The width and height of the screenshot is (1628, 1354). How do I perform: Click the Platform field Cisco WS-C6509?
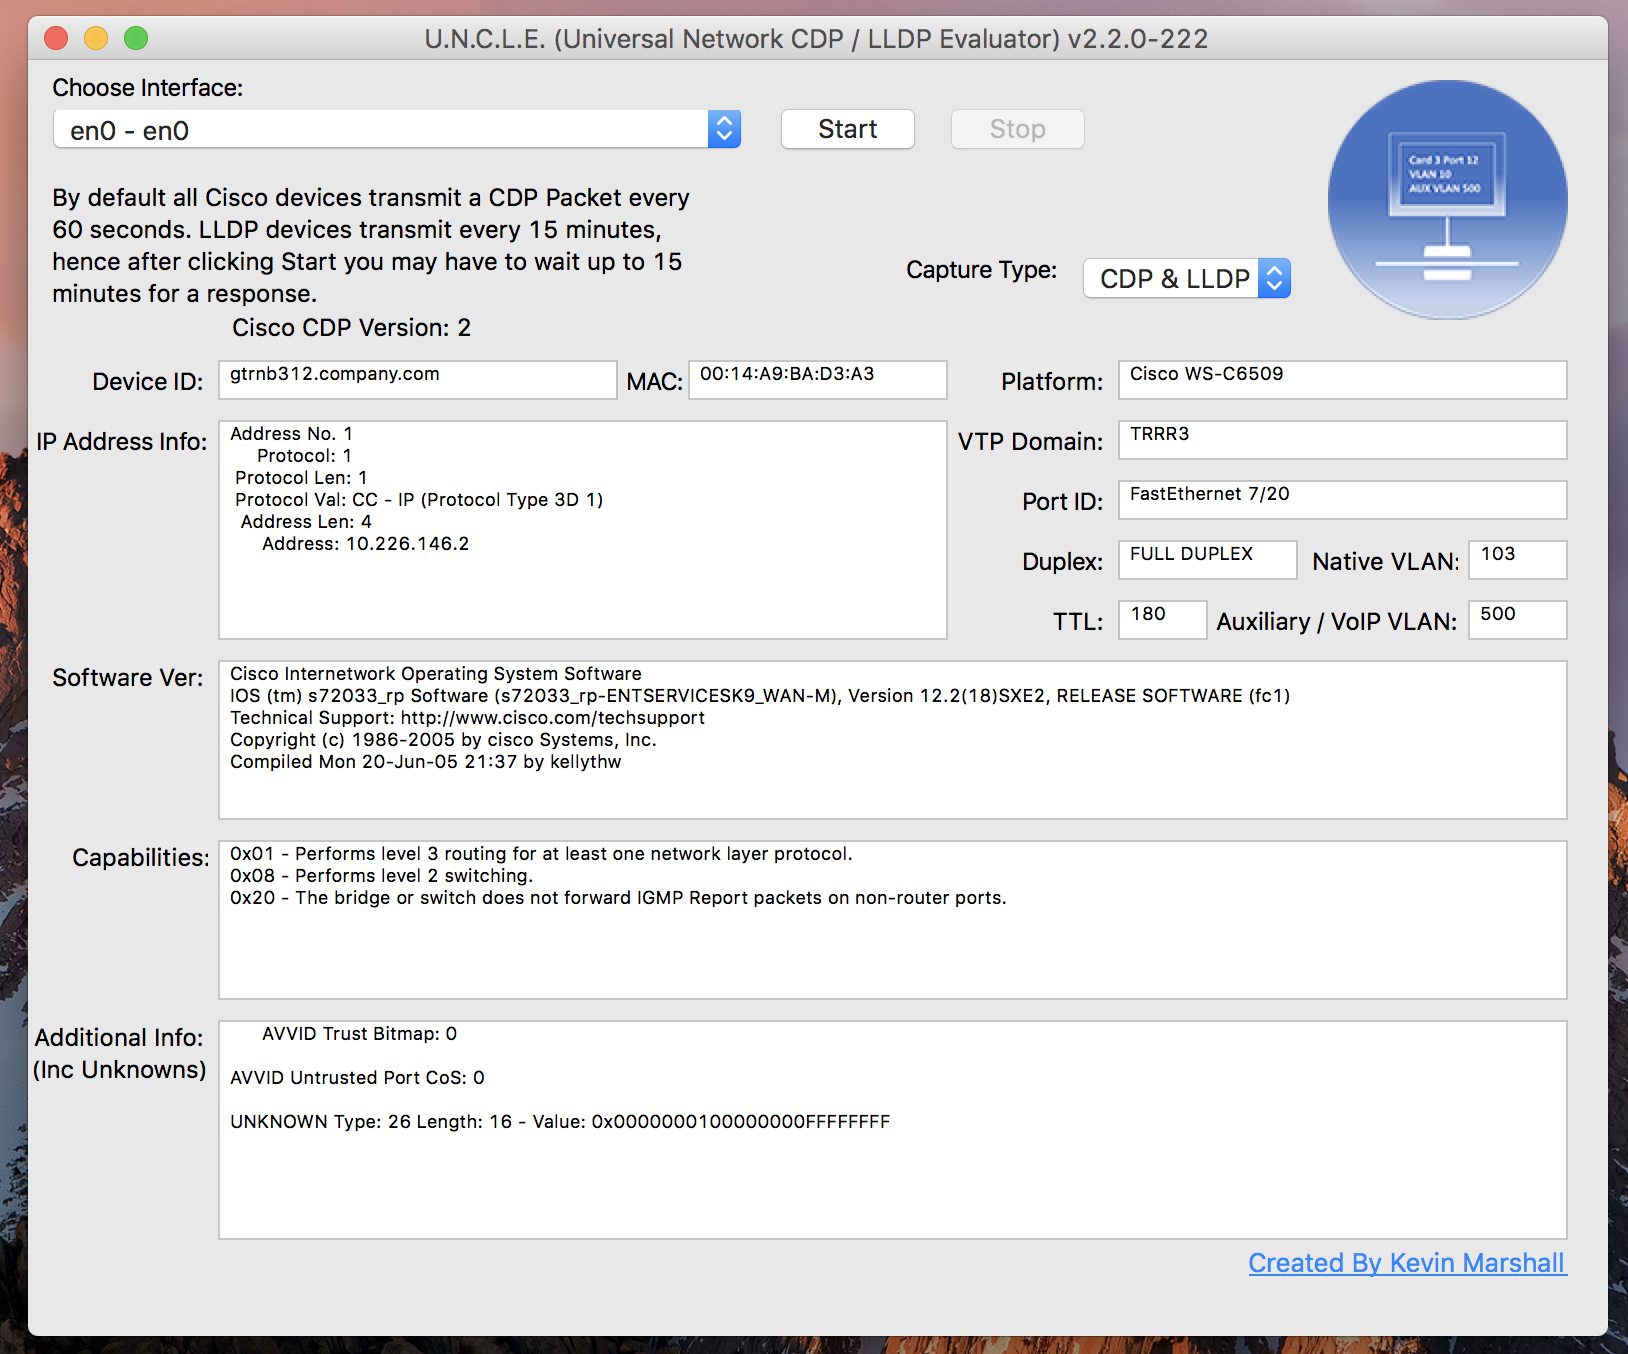click(x=1342, y=380)
